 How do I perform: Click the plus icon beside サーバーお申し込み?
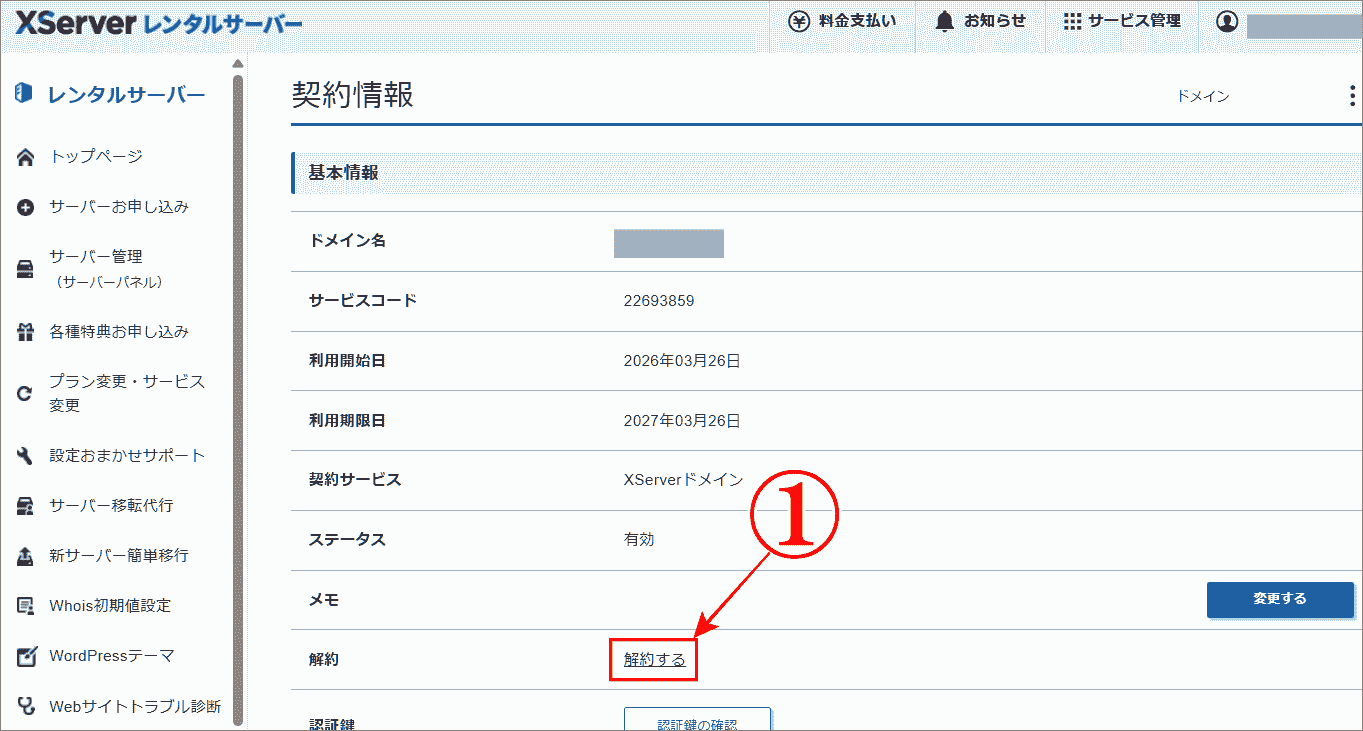26,208
